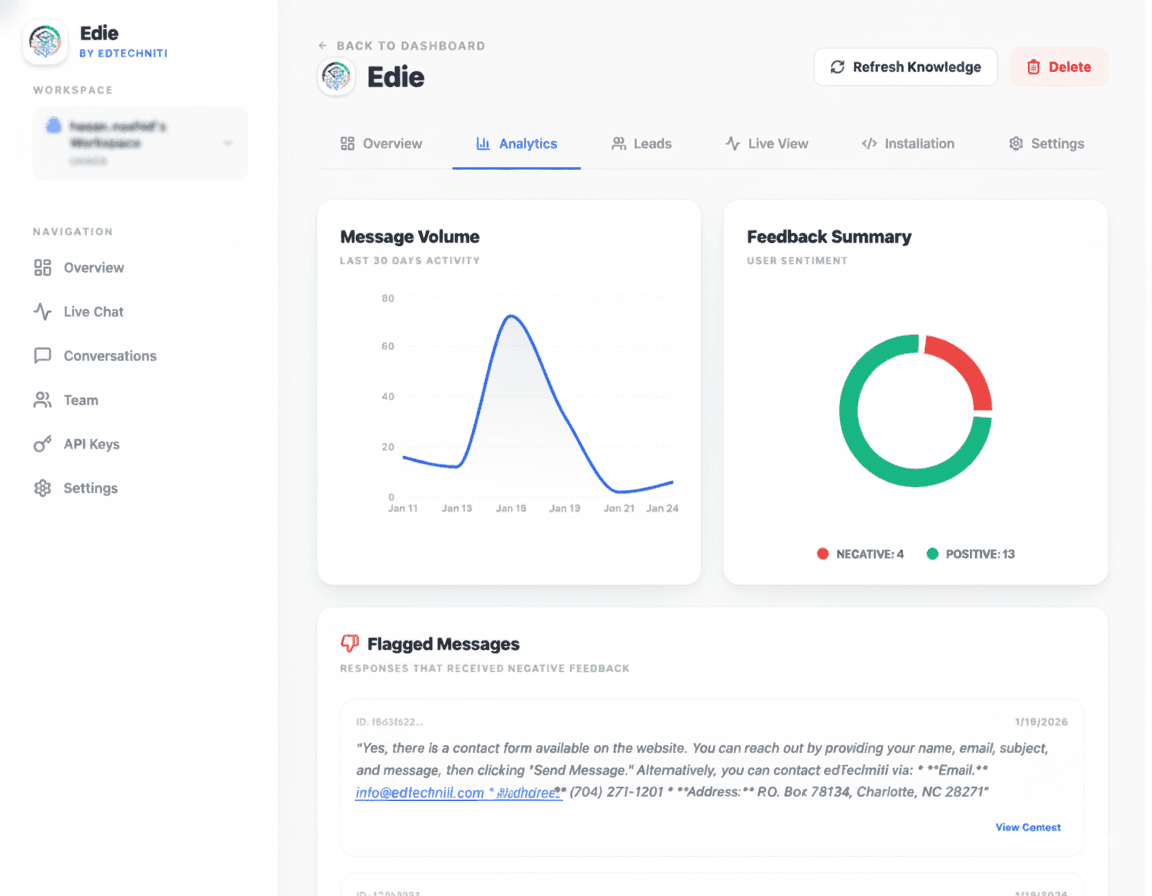
Task: Select the Team icon in navigation
Action: (x=40, y=399)
